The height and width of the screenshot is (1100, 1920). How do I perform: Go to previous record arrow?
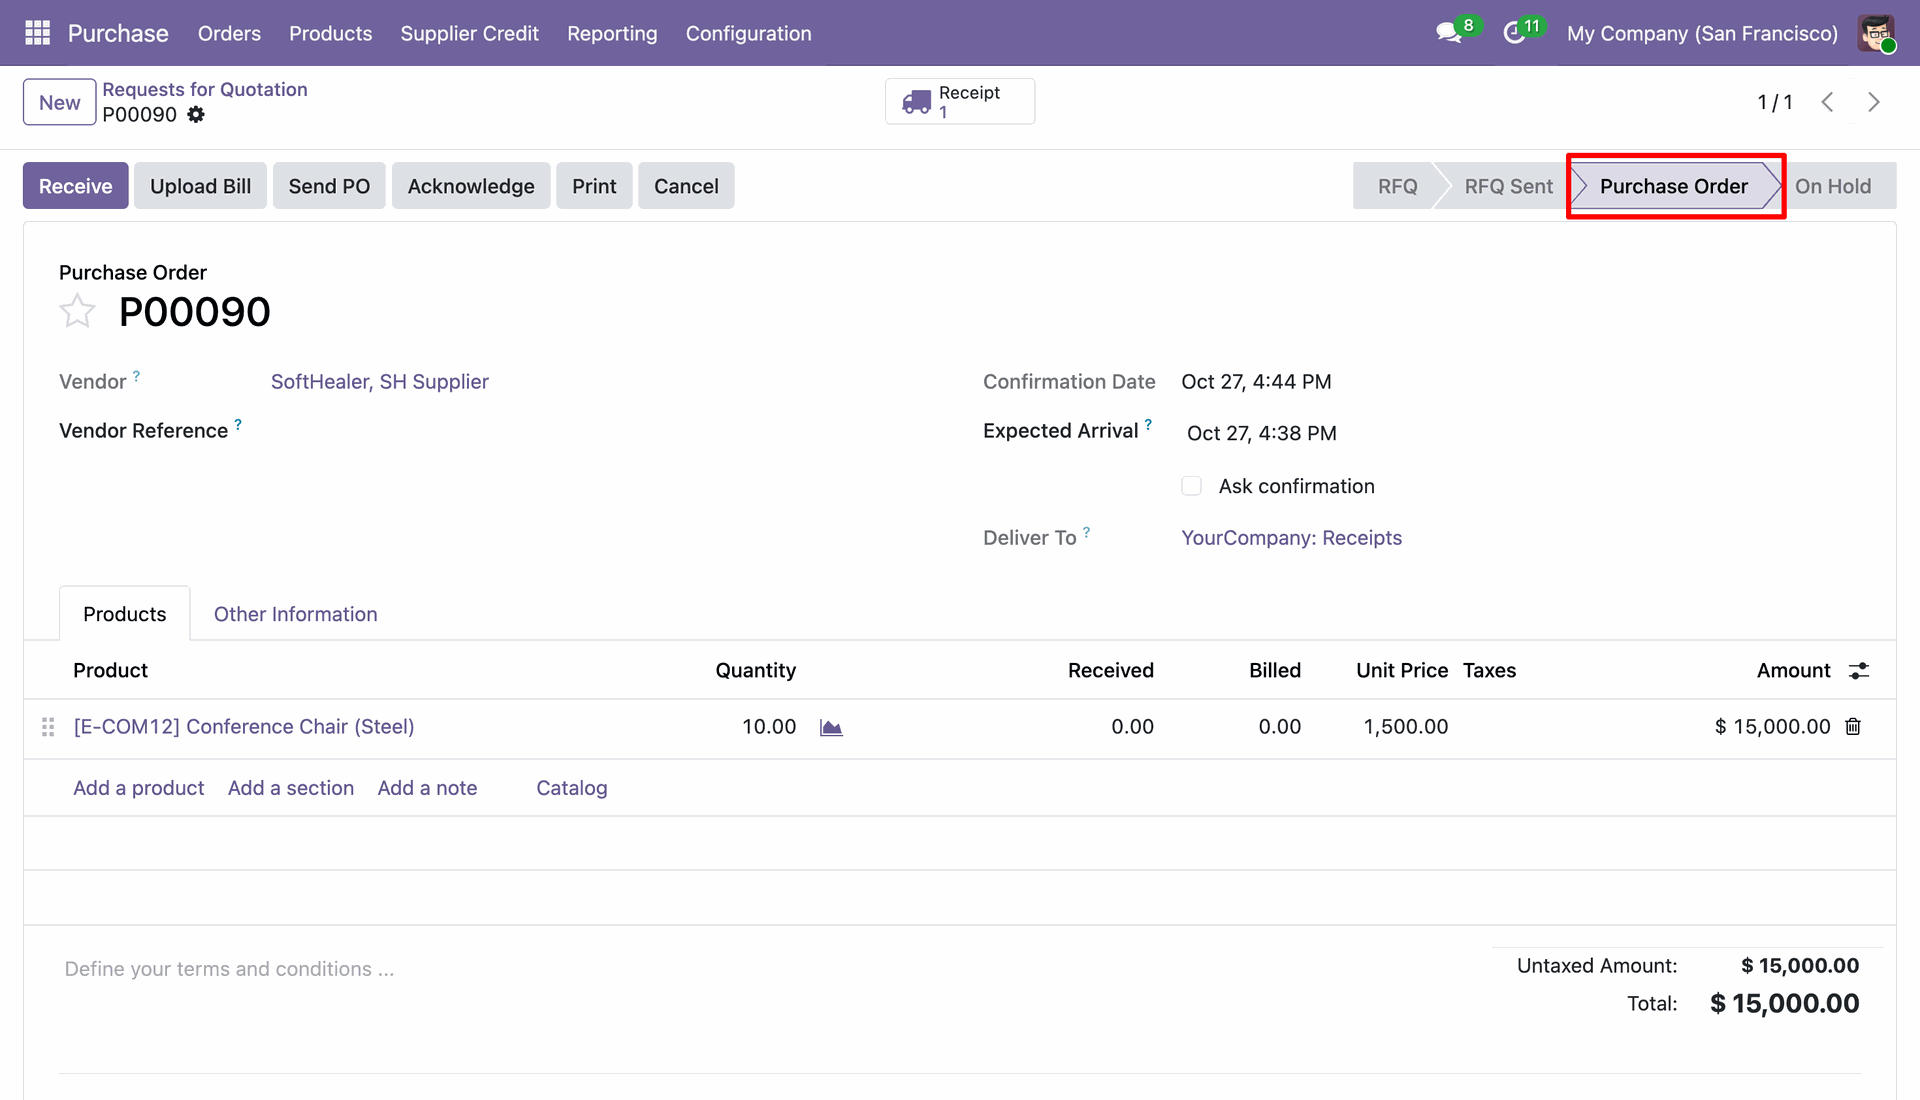coord(1827,102)
